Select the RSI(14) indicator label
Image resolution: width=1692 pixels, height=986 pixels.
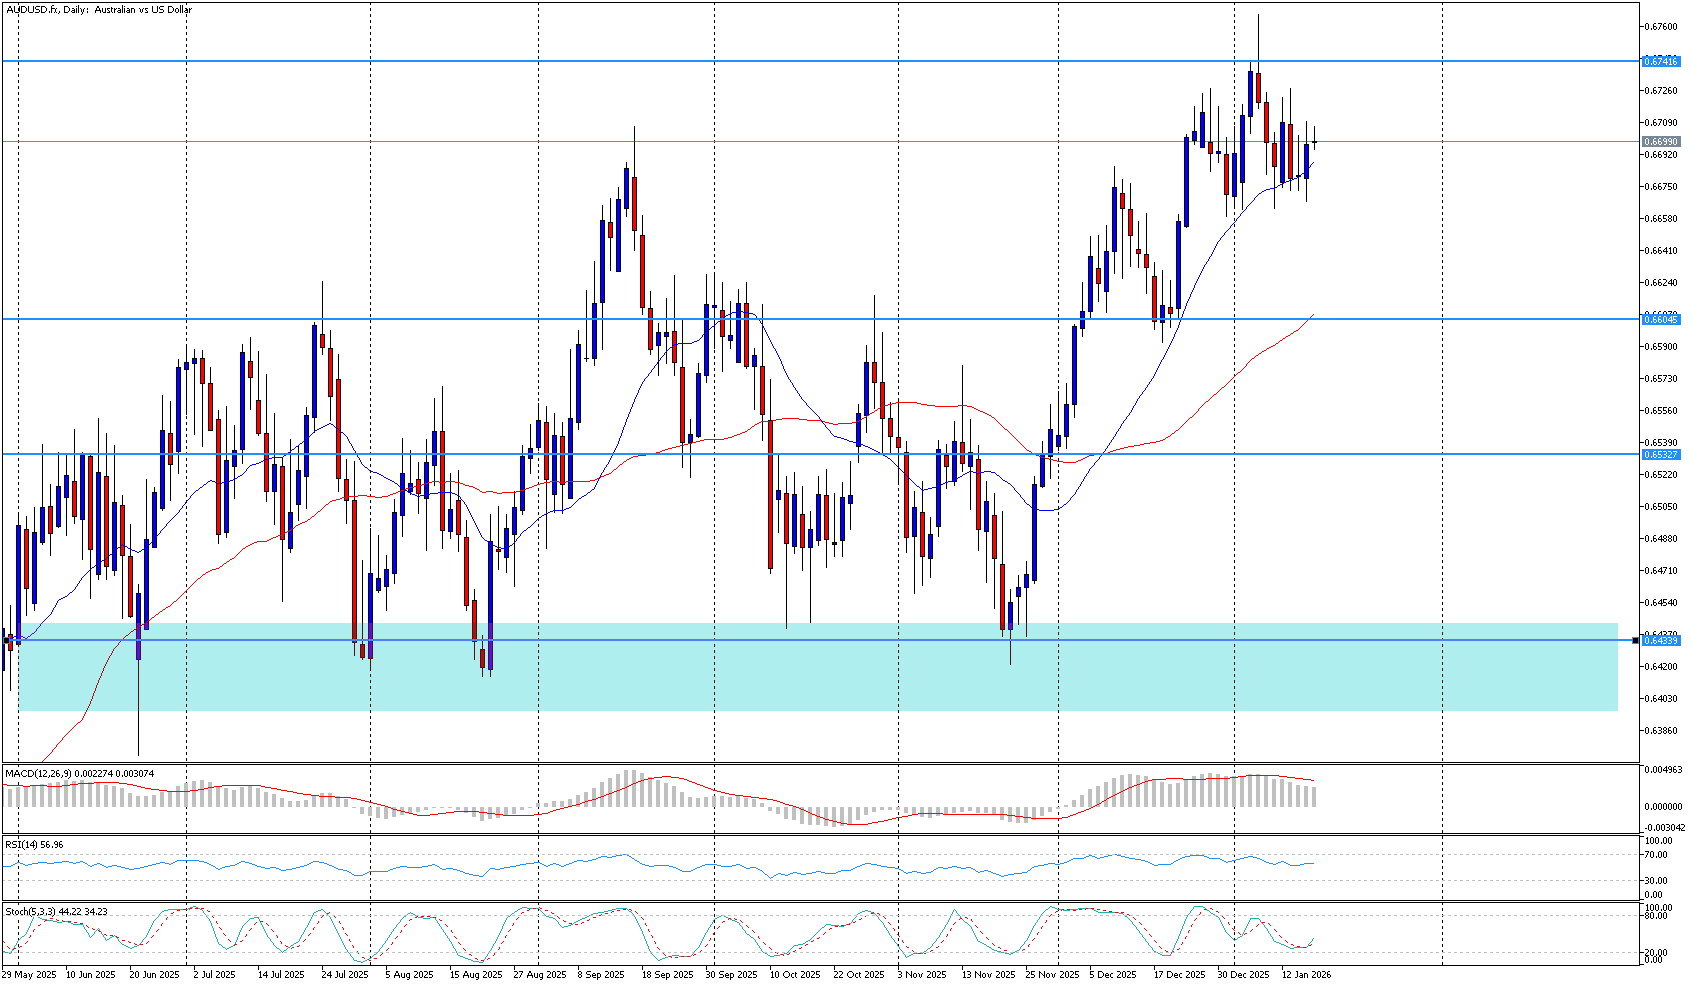(x=34, y=845)
